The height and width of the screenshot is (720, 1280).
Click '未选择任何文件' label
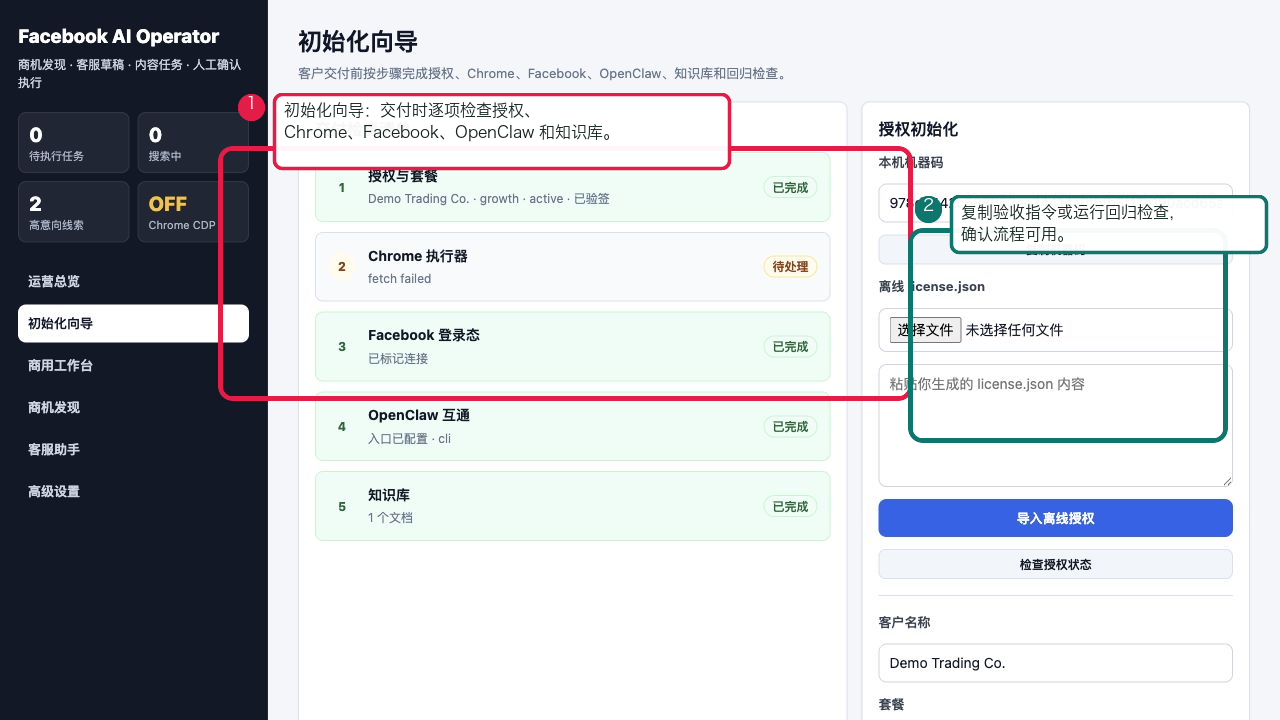[1014, 330]
